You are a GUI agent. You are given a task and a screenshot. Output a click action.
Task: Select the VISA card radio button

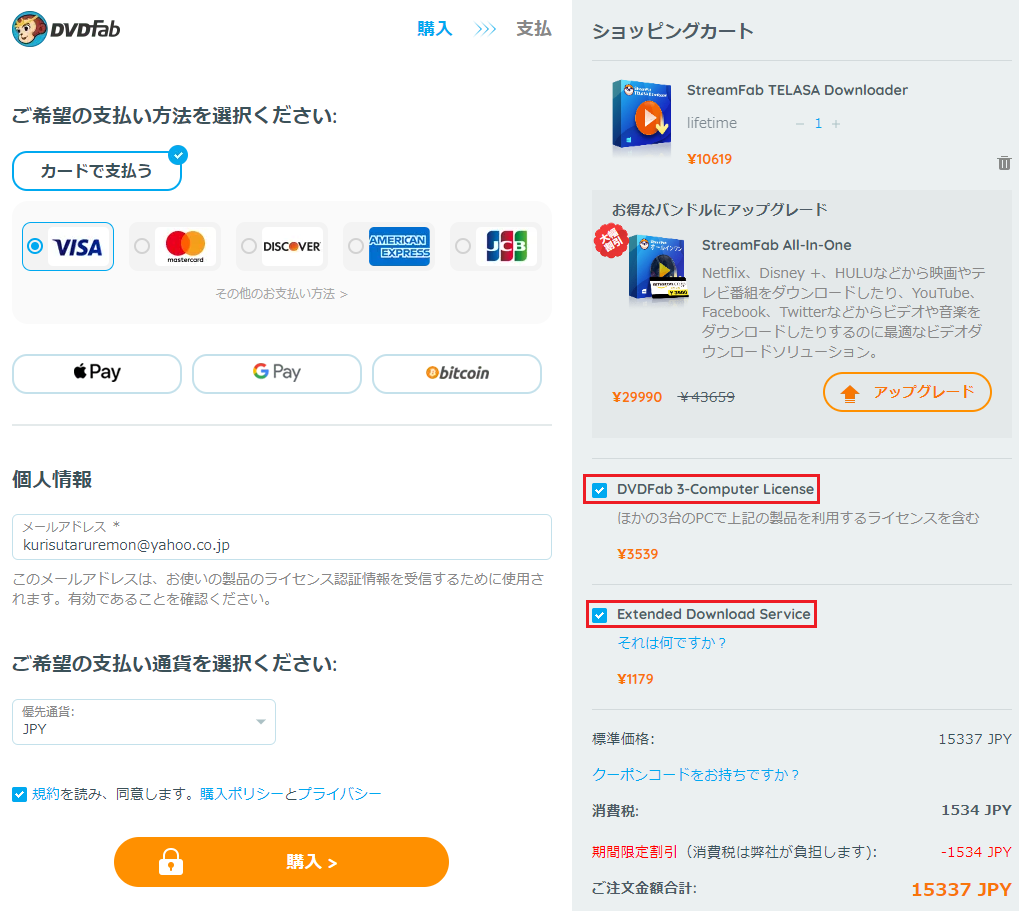tap(35, 246)
